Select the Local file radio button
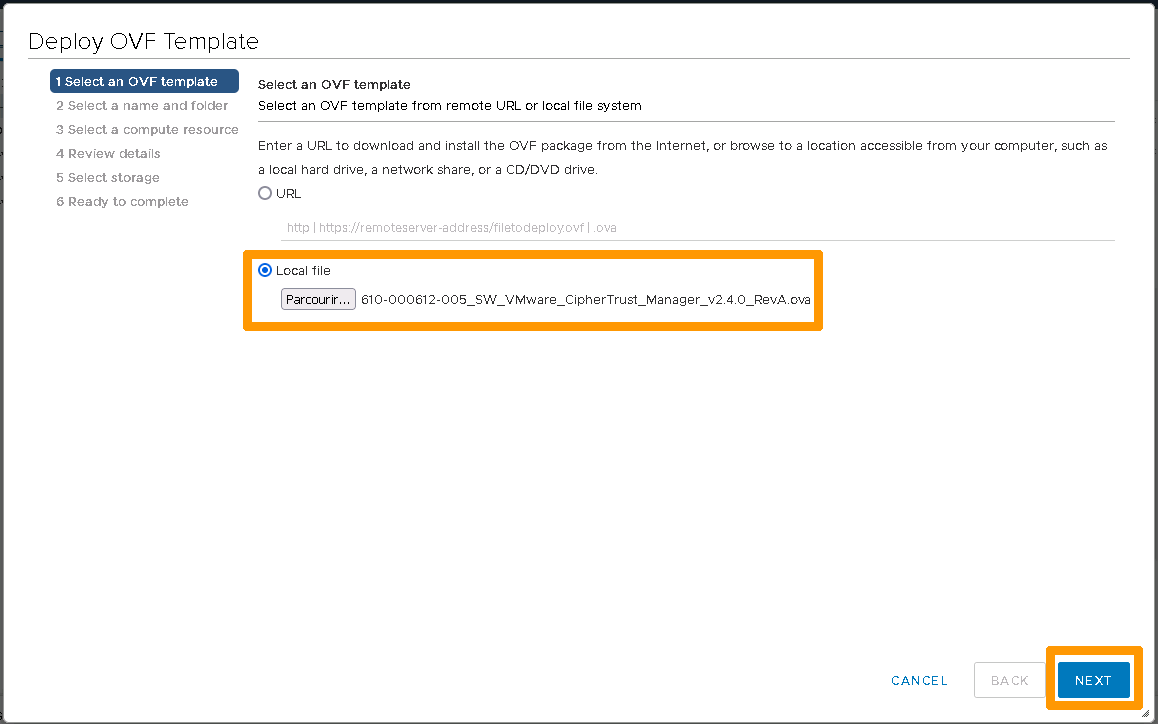 265,271
